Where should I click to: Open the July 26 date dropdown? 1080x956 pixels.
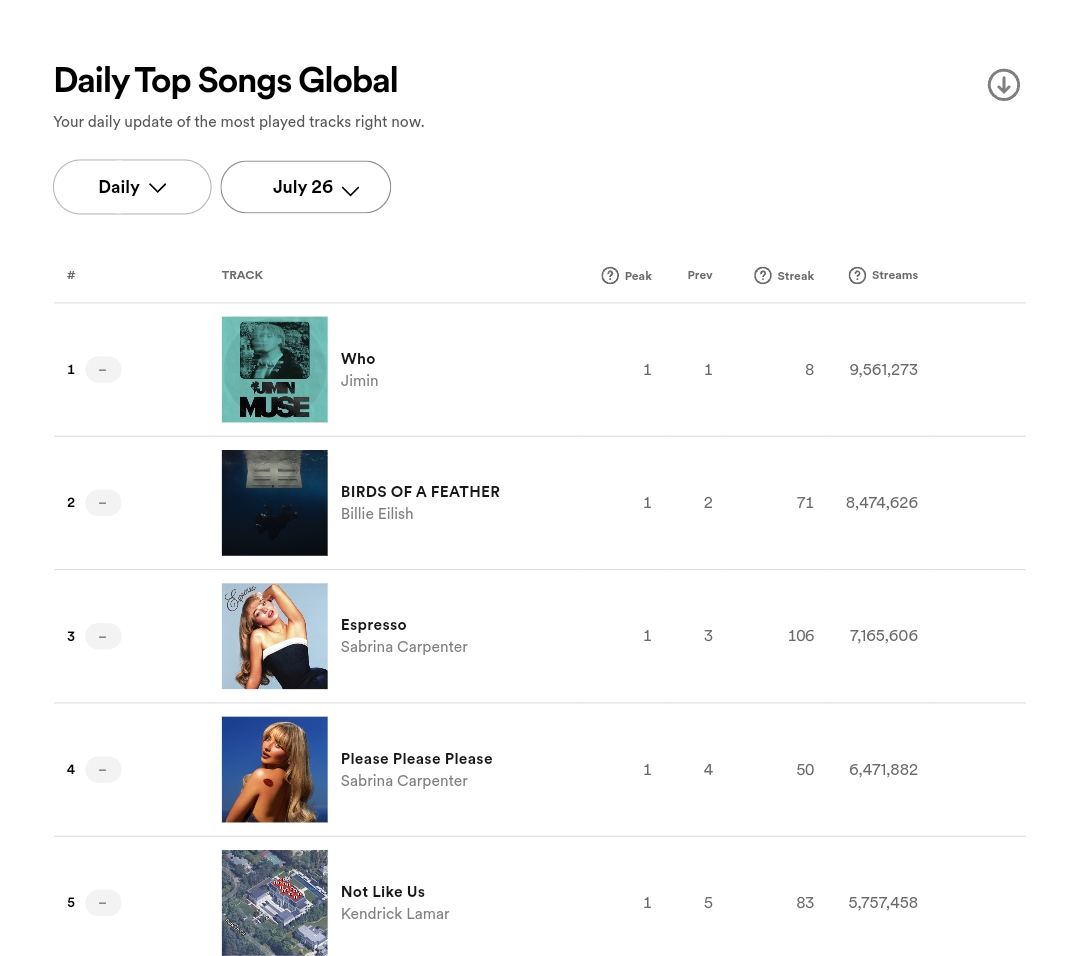(306, 187)
